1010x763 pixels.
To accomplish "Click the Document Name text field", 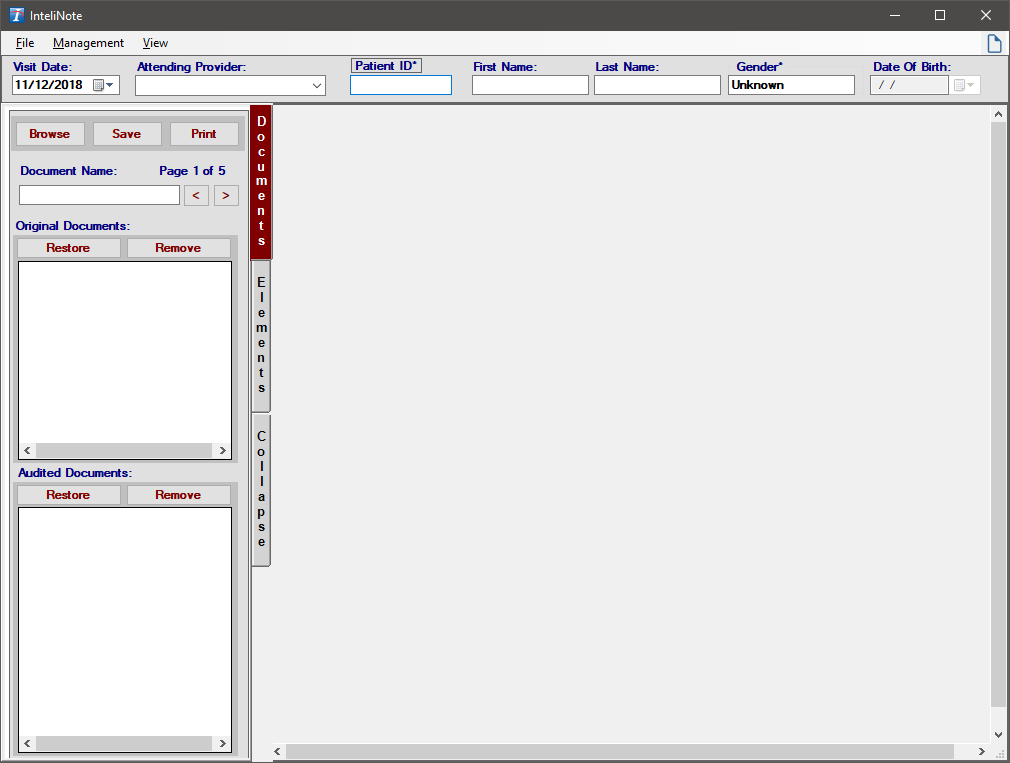I will click(99, 195).
